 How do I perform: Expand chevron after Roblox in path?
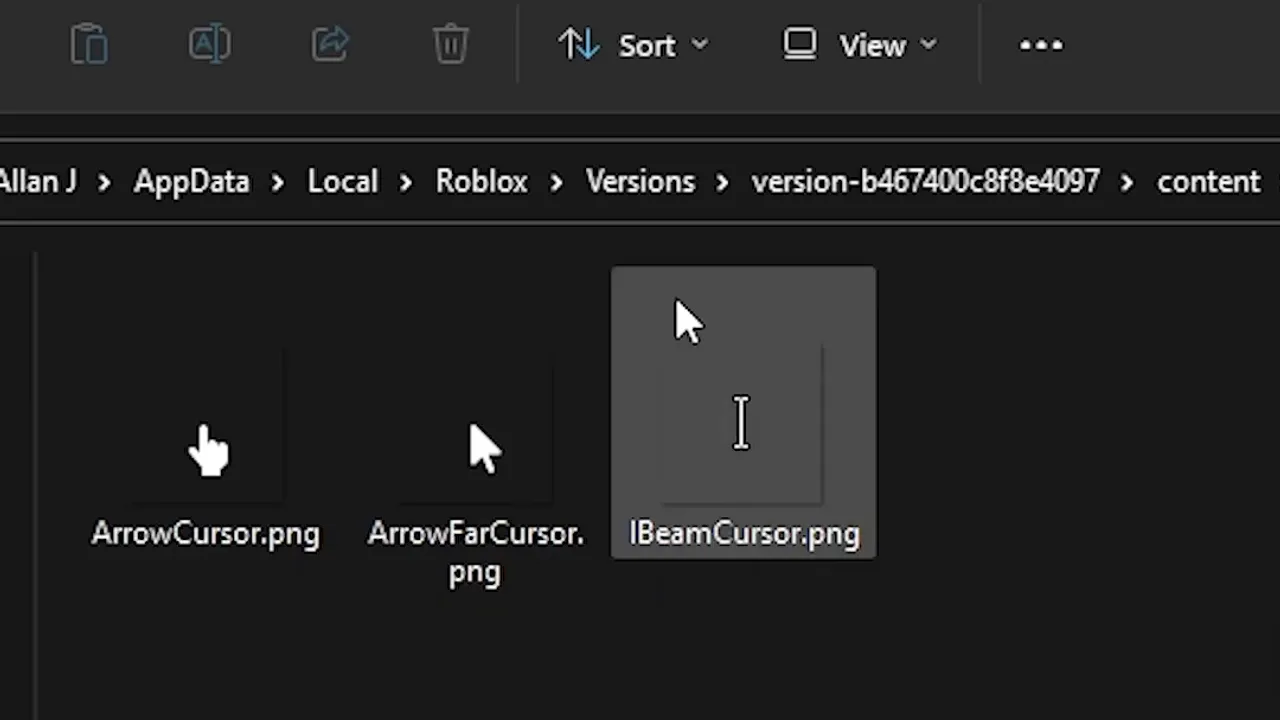556,183
